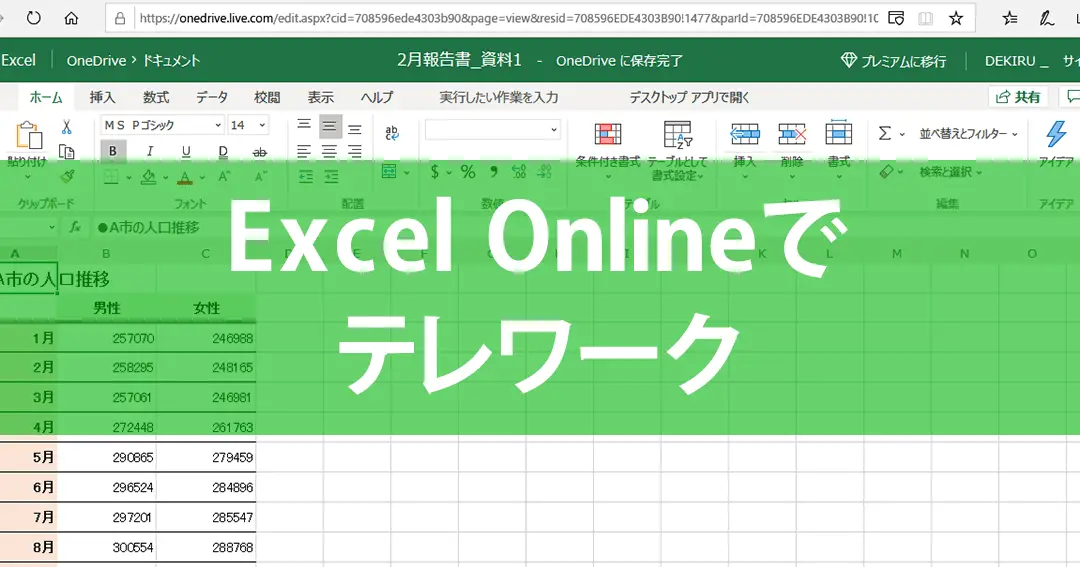Open the Data (データ) tab
Viewport: 1080px width, 567px height.
tap(211, 97)
